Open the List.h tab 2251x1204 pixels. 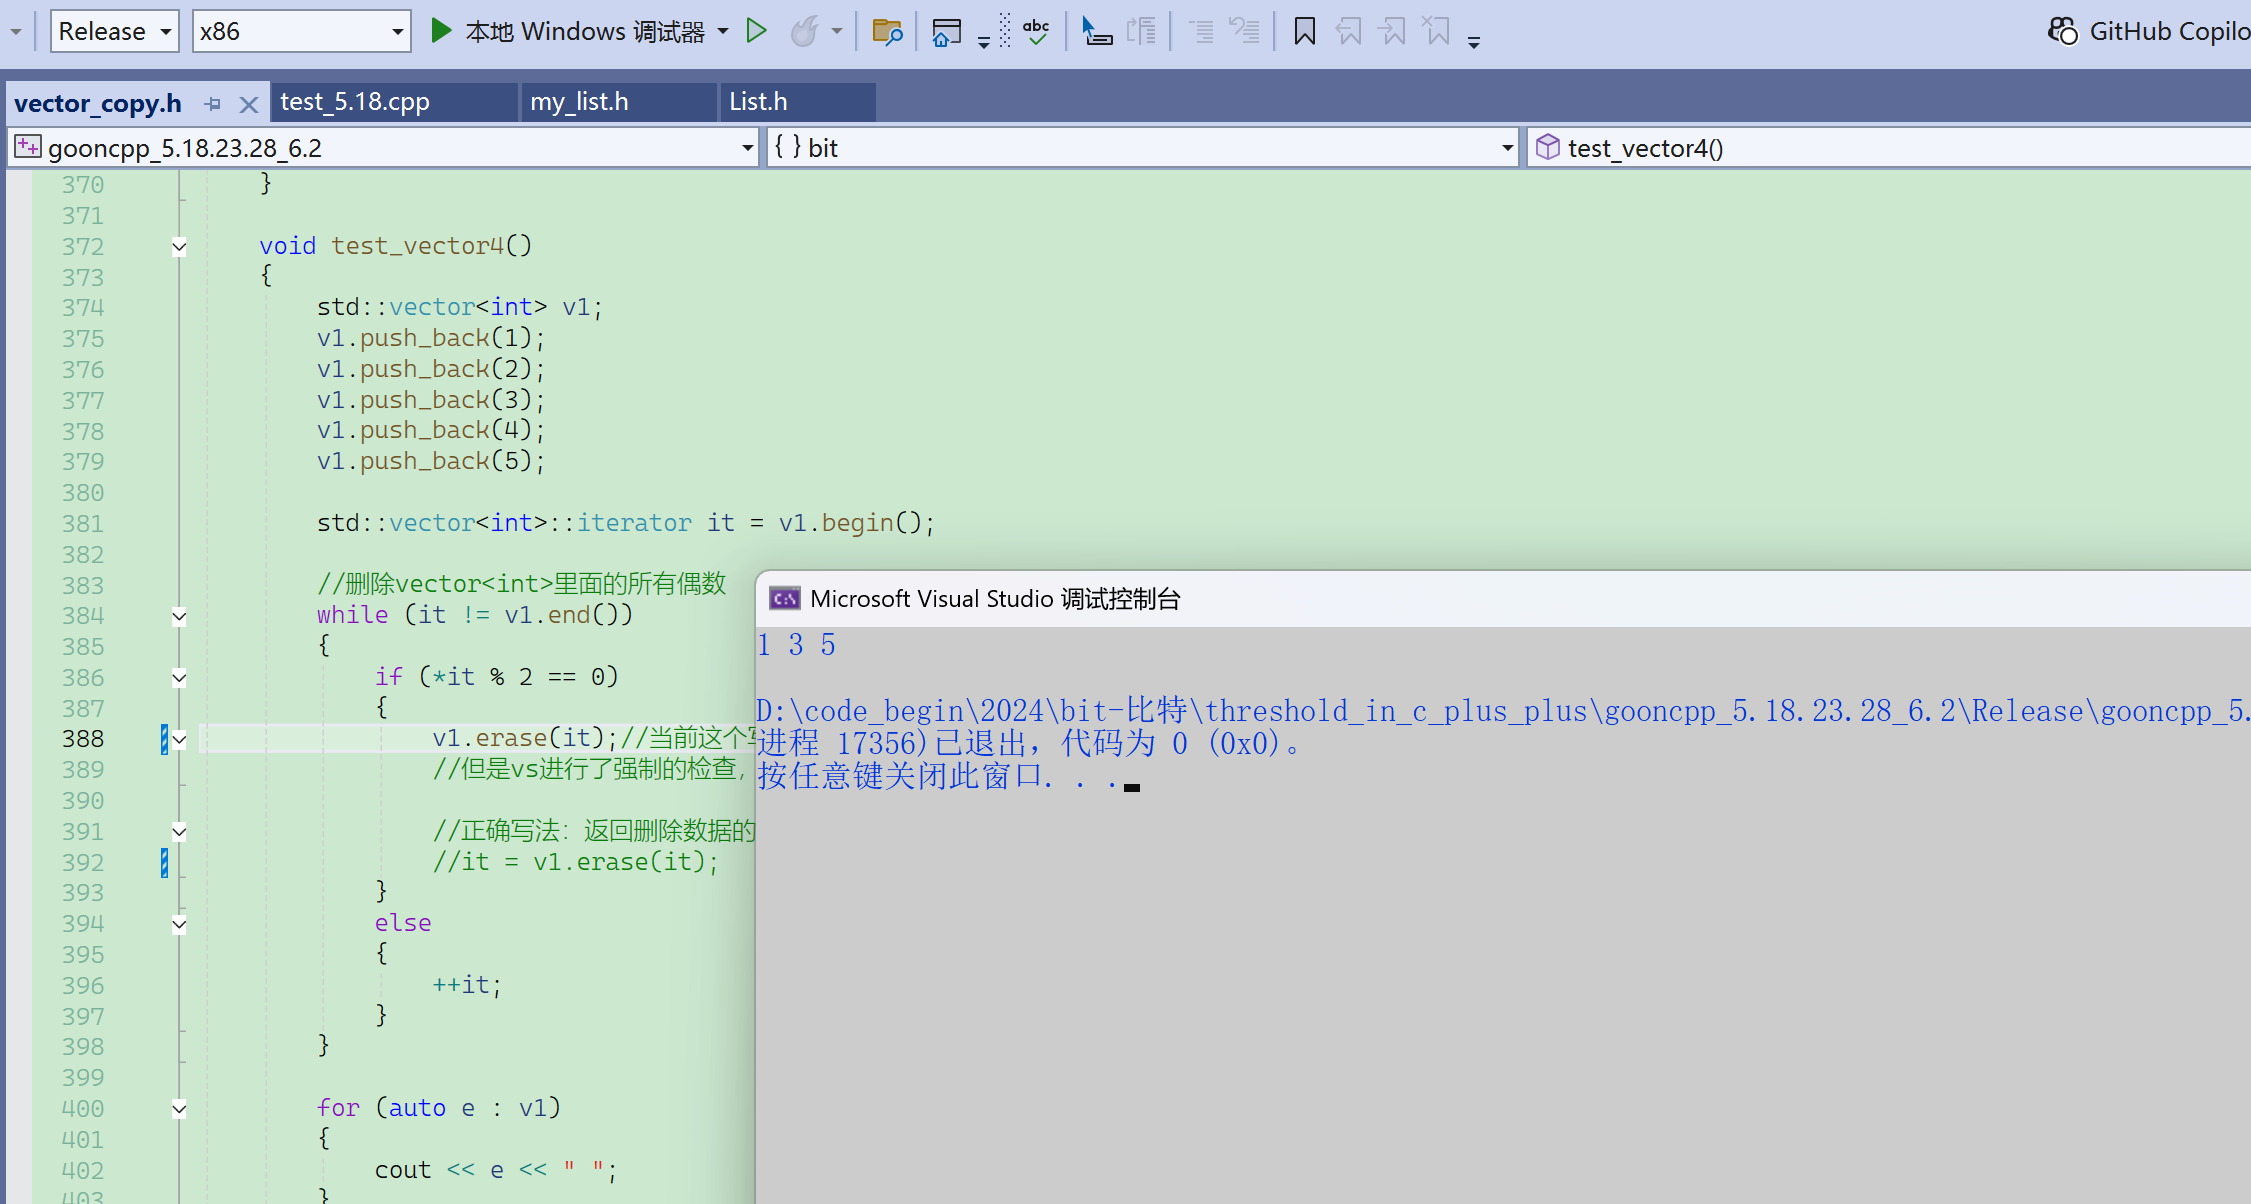(x=758, y=102)
